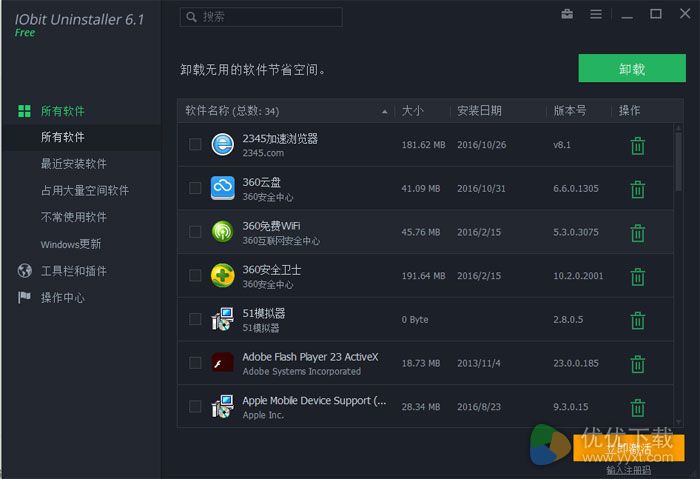Click version 6.6.0.1305 of 360云盘
This screenshot has height=479, width=700.
tap(576, 188)
